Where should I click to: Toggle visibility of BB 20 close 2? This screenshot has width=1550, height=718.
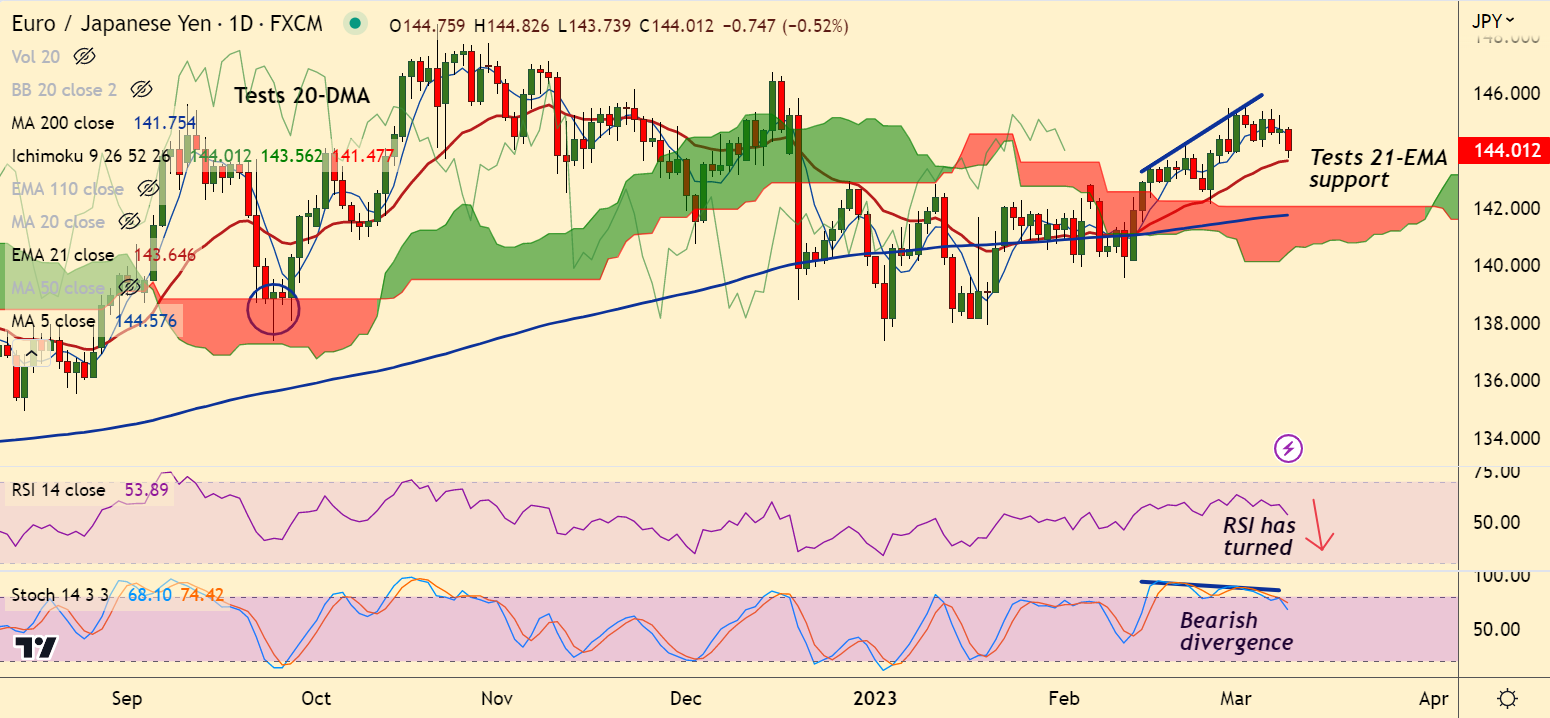140,90
